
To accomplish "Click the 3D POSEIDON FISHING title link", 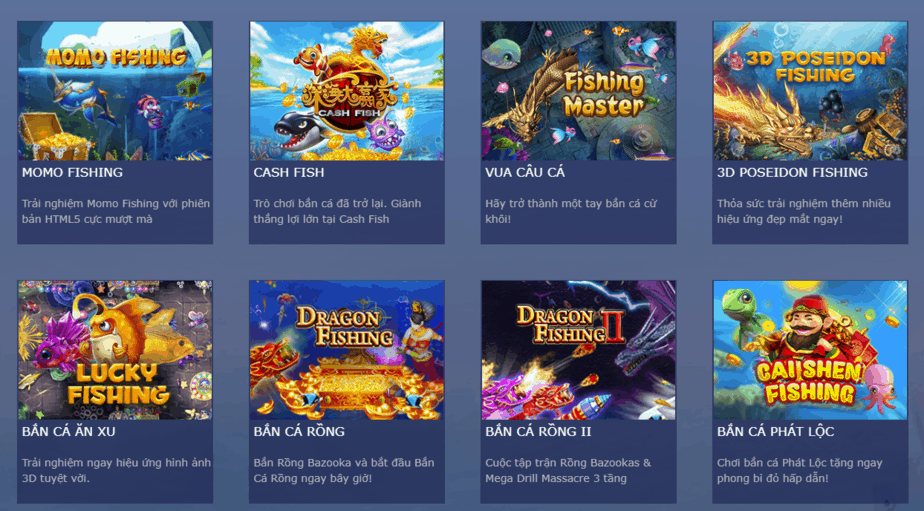I will [x=792, y=173].
